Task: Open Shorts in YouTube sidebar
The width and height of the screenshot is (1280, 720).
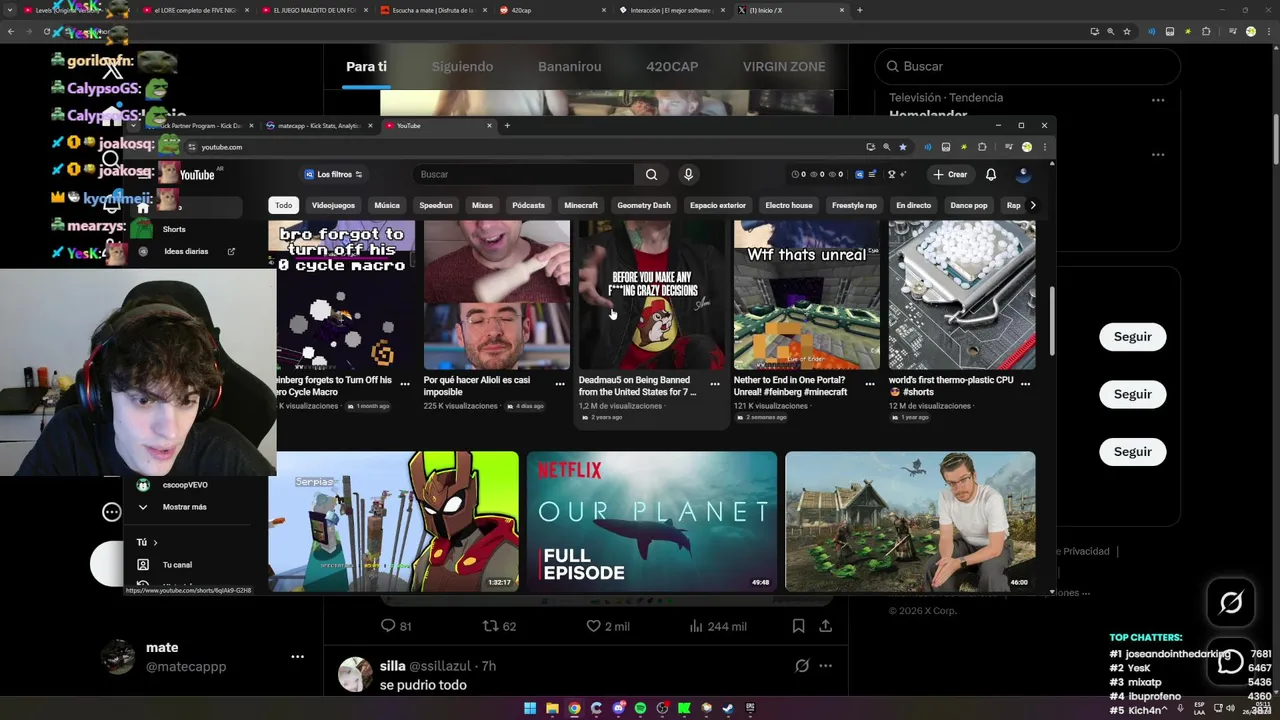Action: [x=174, y=229]
